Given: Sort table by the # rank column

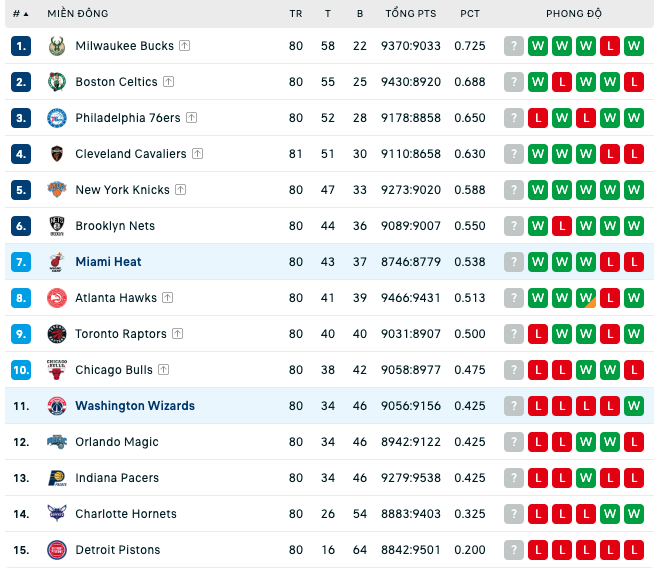Looking at the screenshot, I should 20,14.
